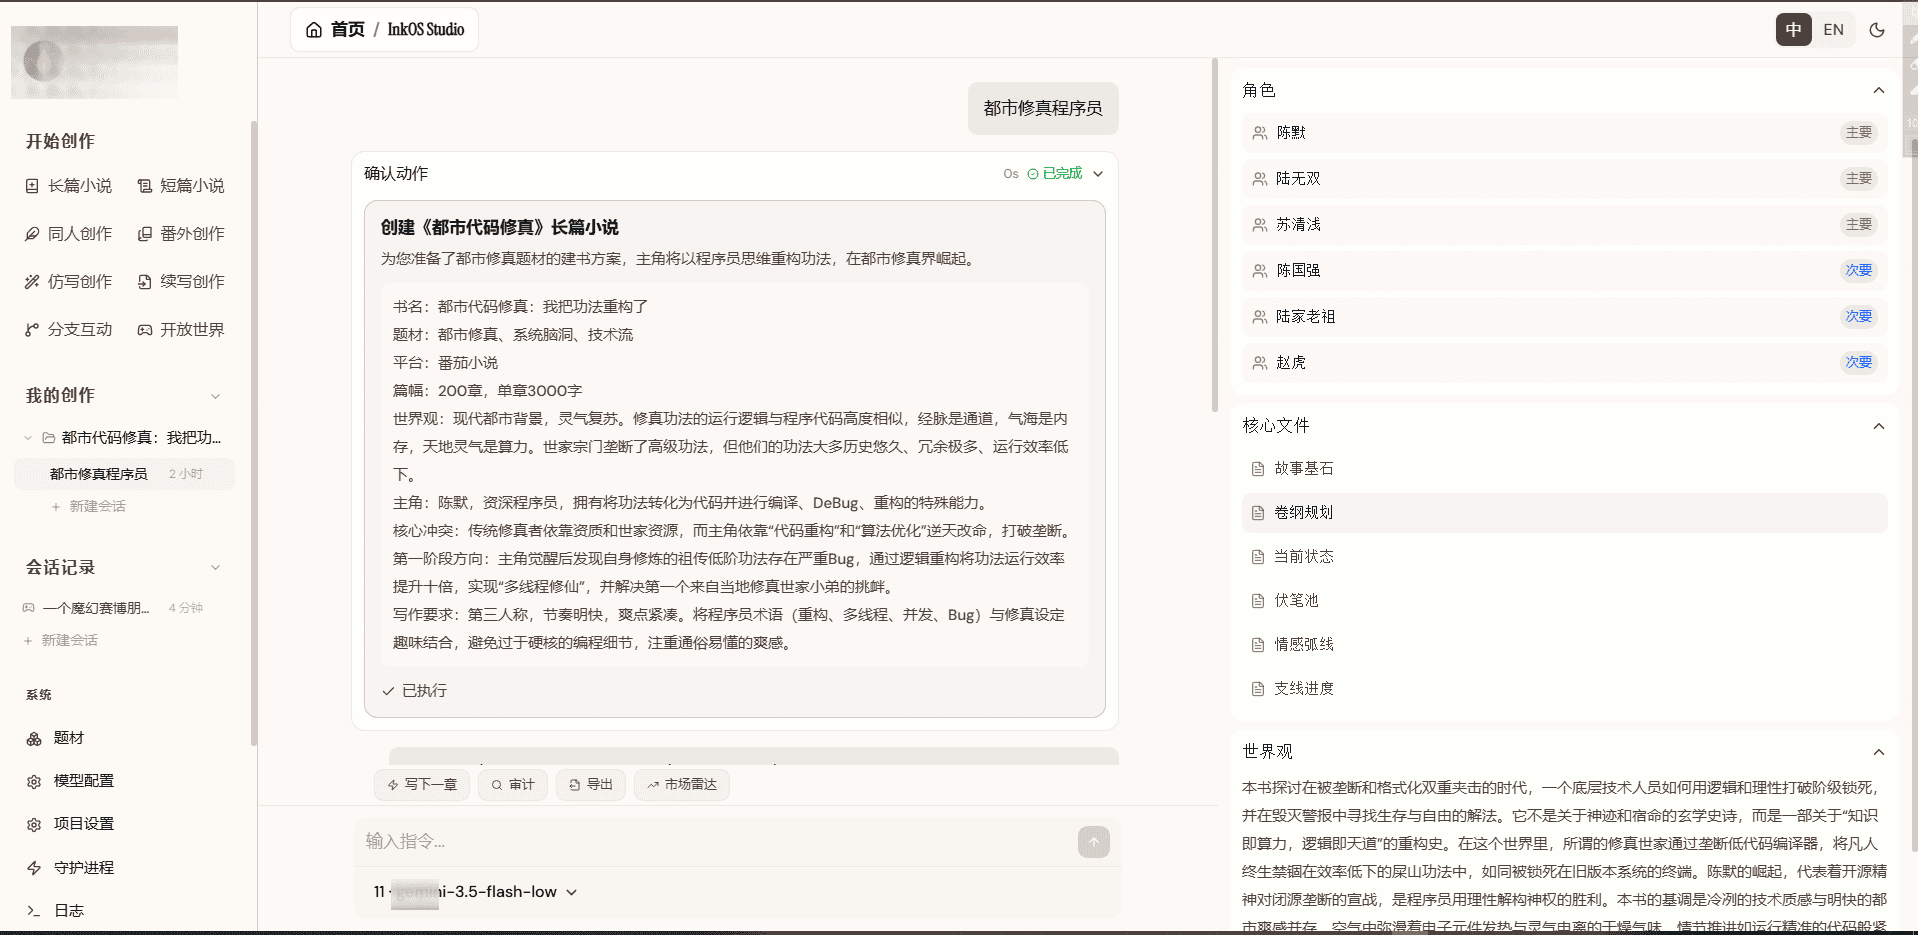Select character 陆无双

(1565, 179)
